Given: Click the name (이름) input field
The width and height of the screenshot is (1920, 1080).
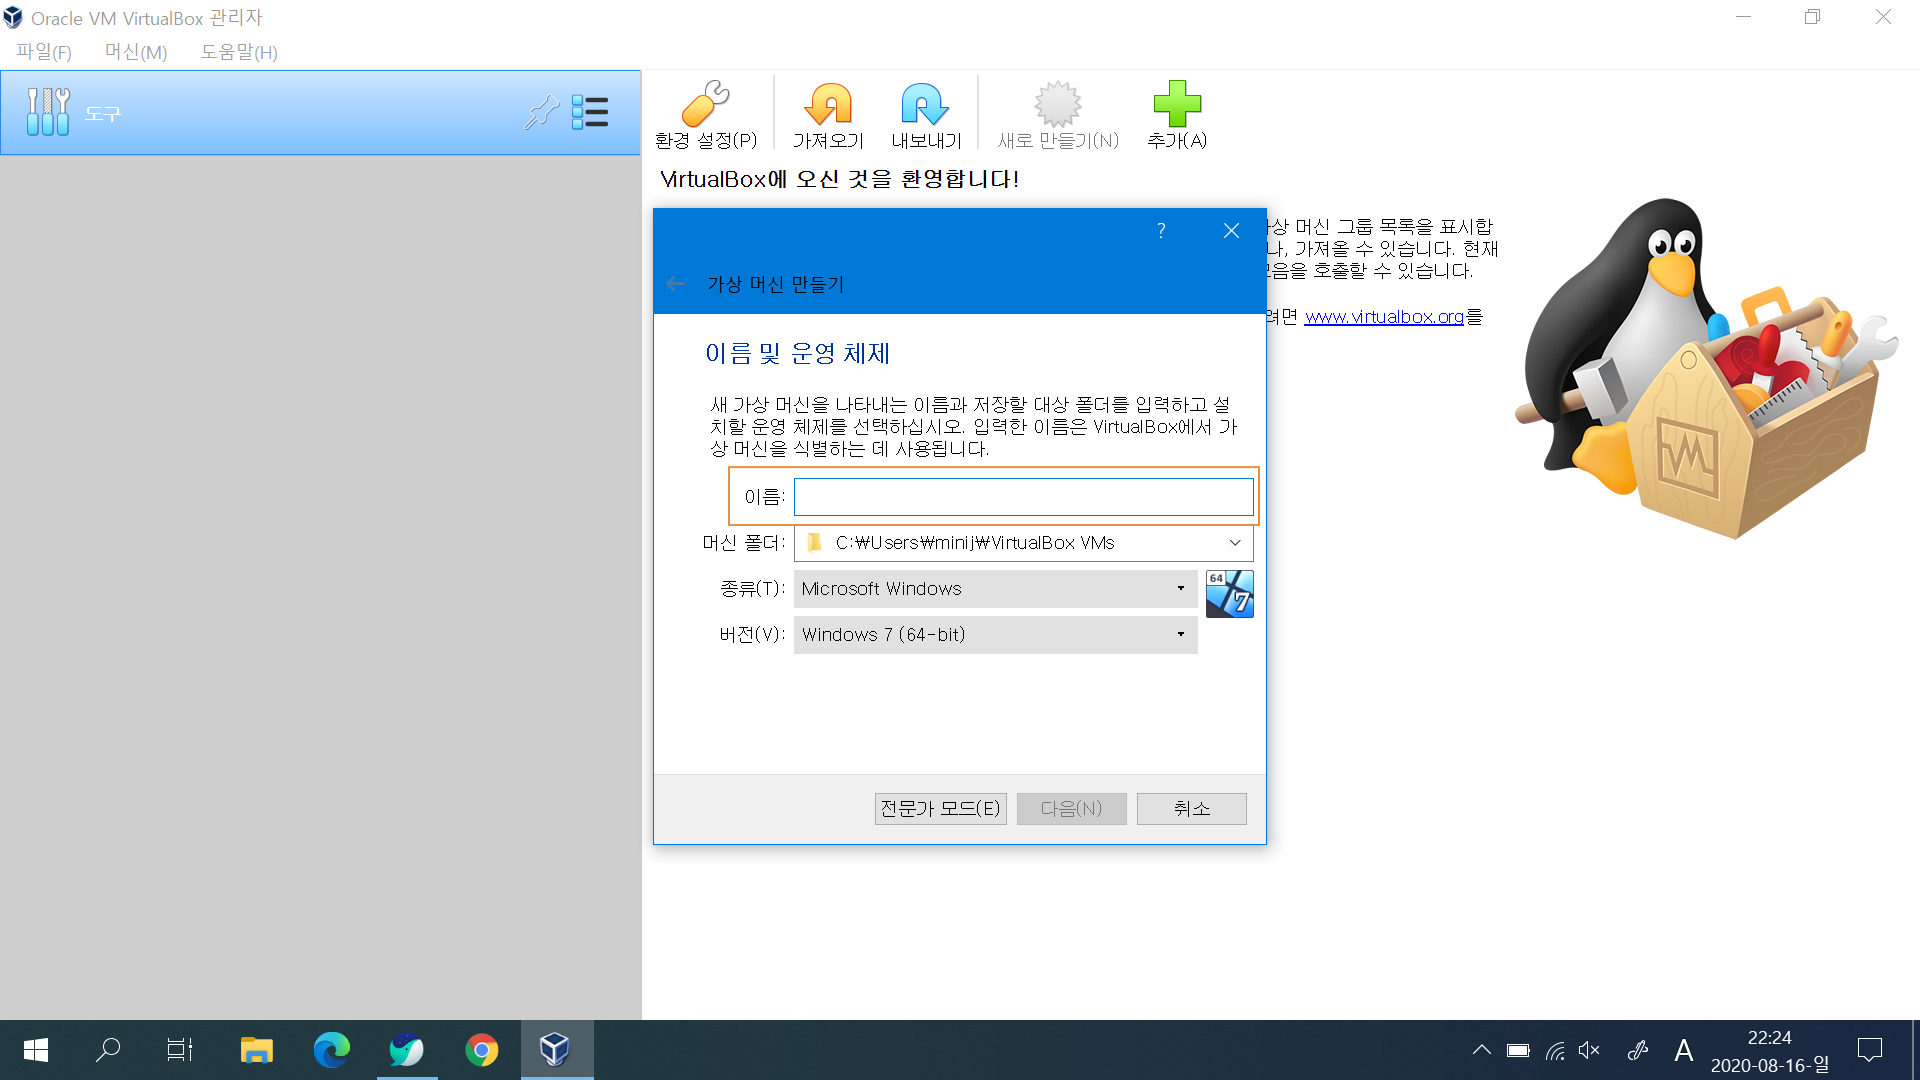Looking at the screenshot, I should click(x=1023, y=497).
